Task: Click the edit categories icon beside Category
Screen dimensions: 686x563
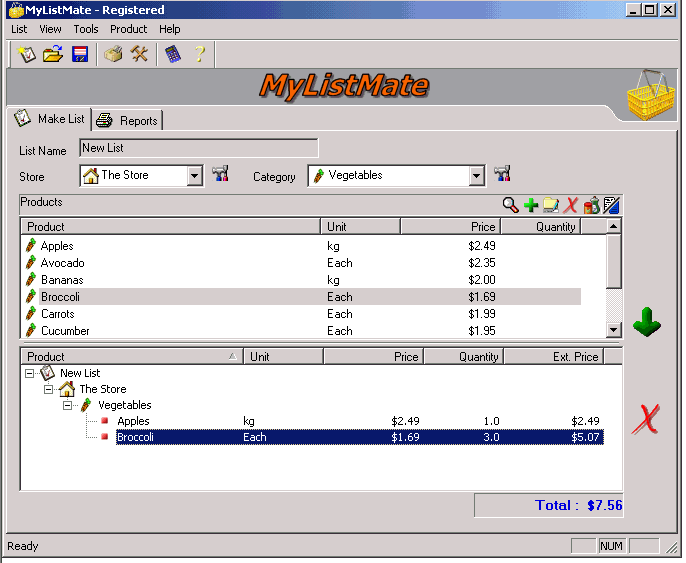Action: click(502, 174)
